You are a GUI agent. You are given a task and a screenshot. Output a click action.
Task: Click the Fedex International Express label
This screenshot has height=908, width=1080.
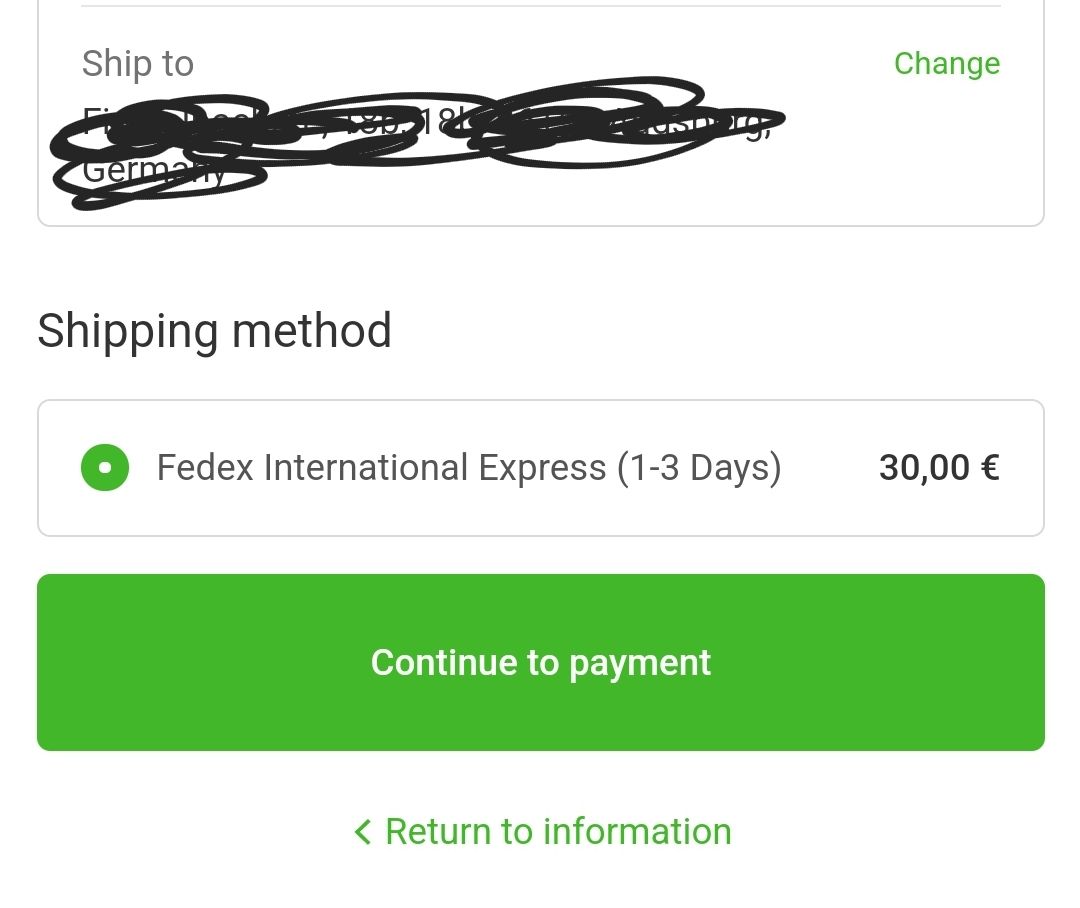pos(468,468)
